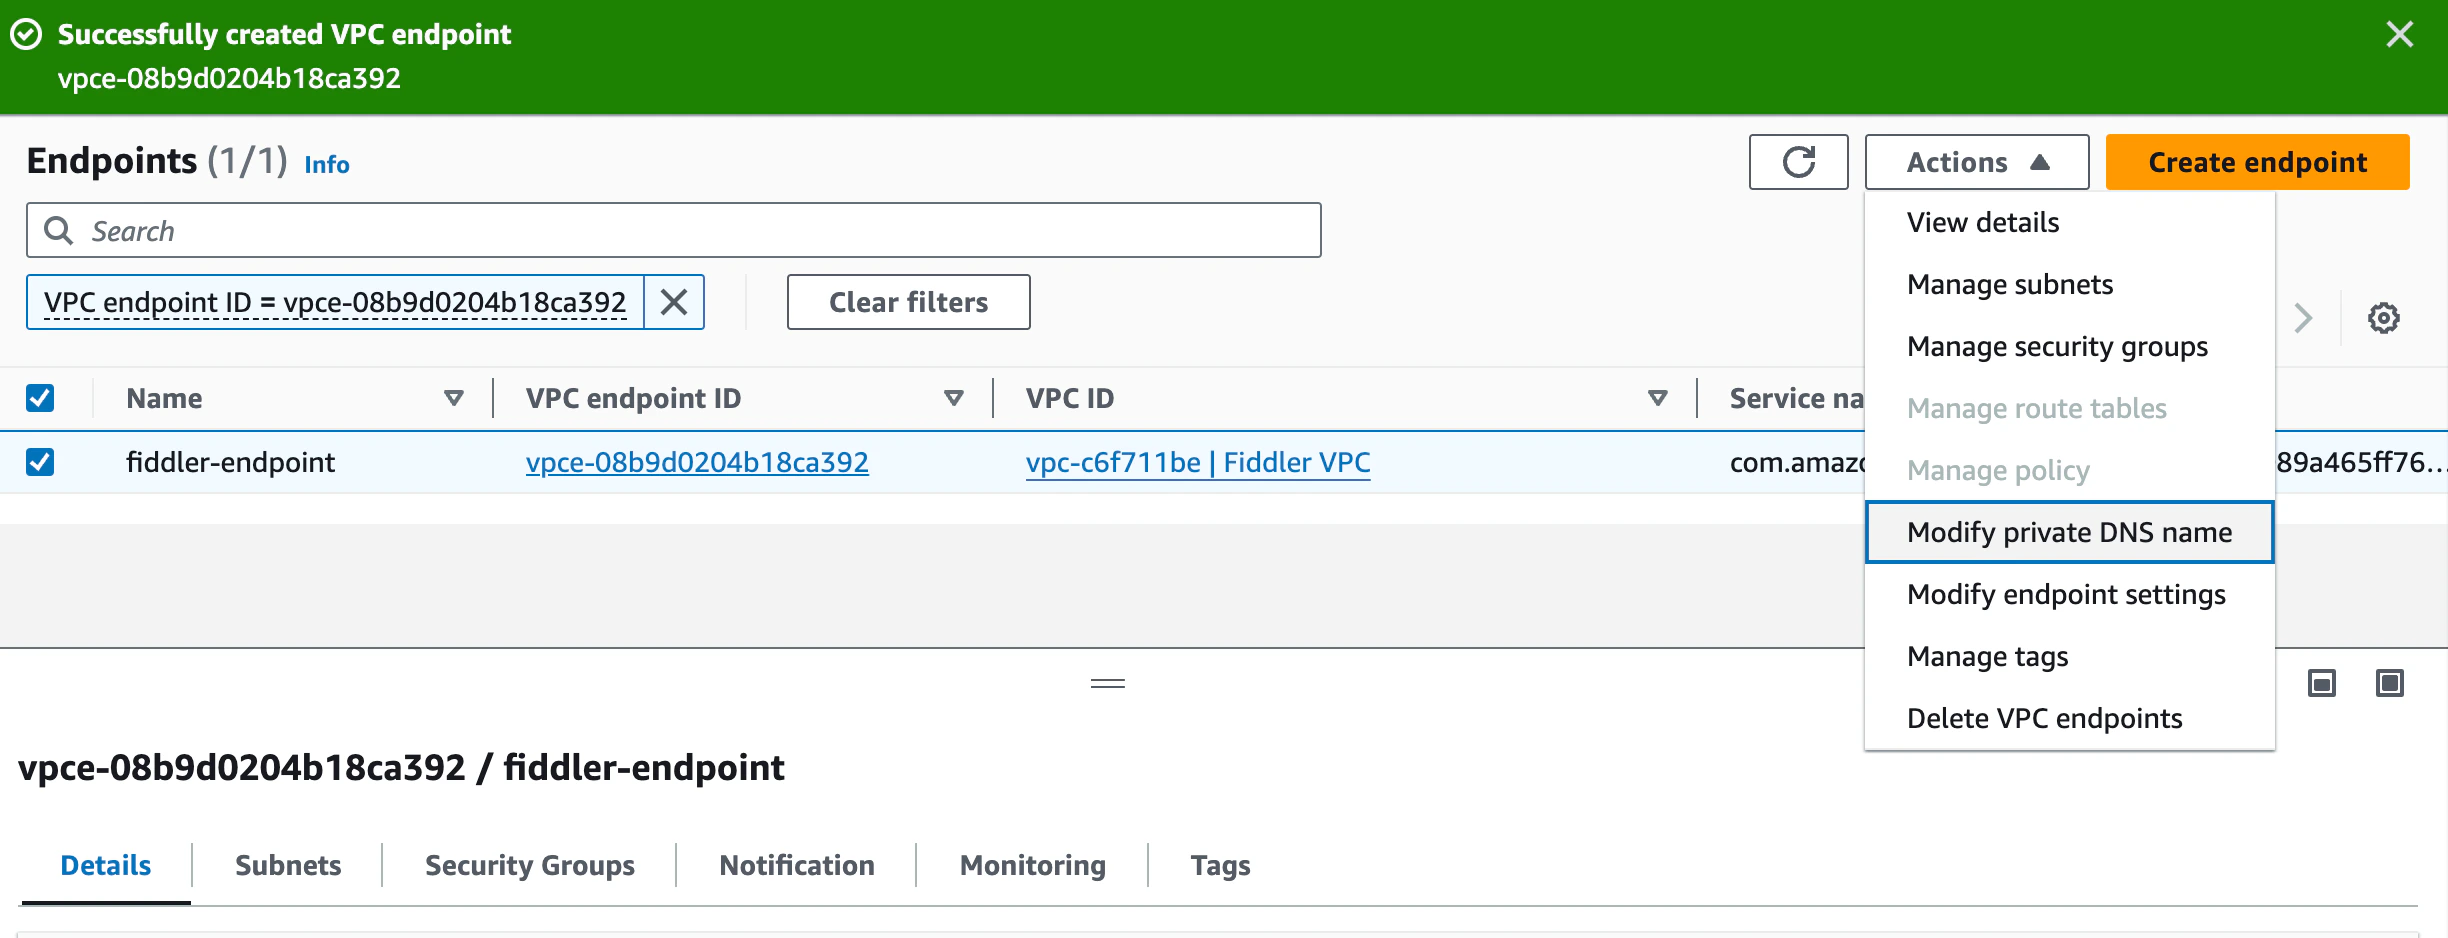Click the VPC endpoint ID filter token
The image size is (2448, 938).
tap(335, 302)
